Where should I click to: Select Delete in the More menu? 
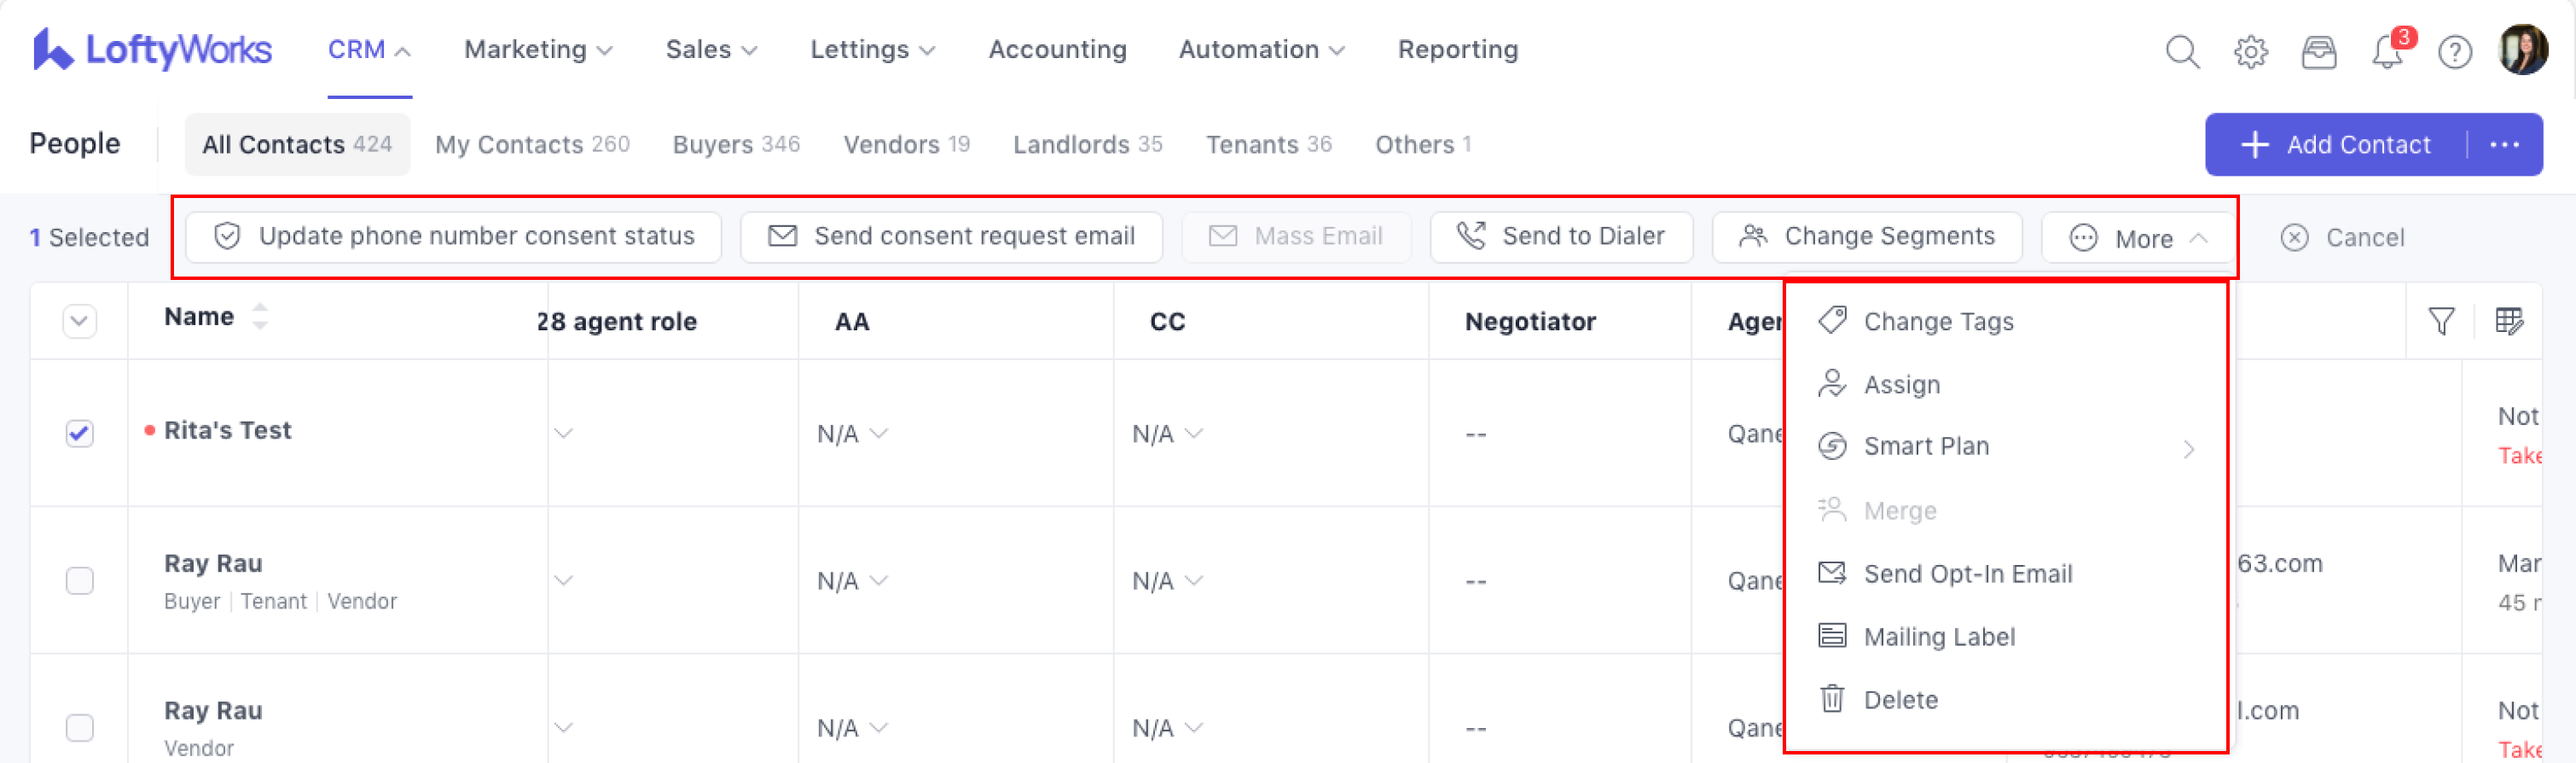tap(1900, 700)
